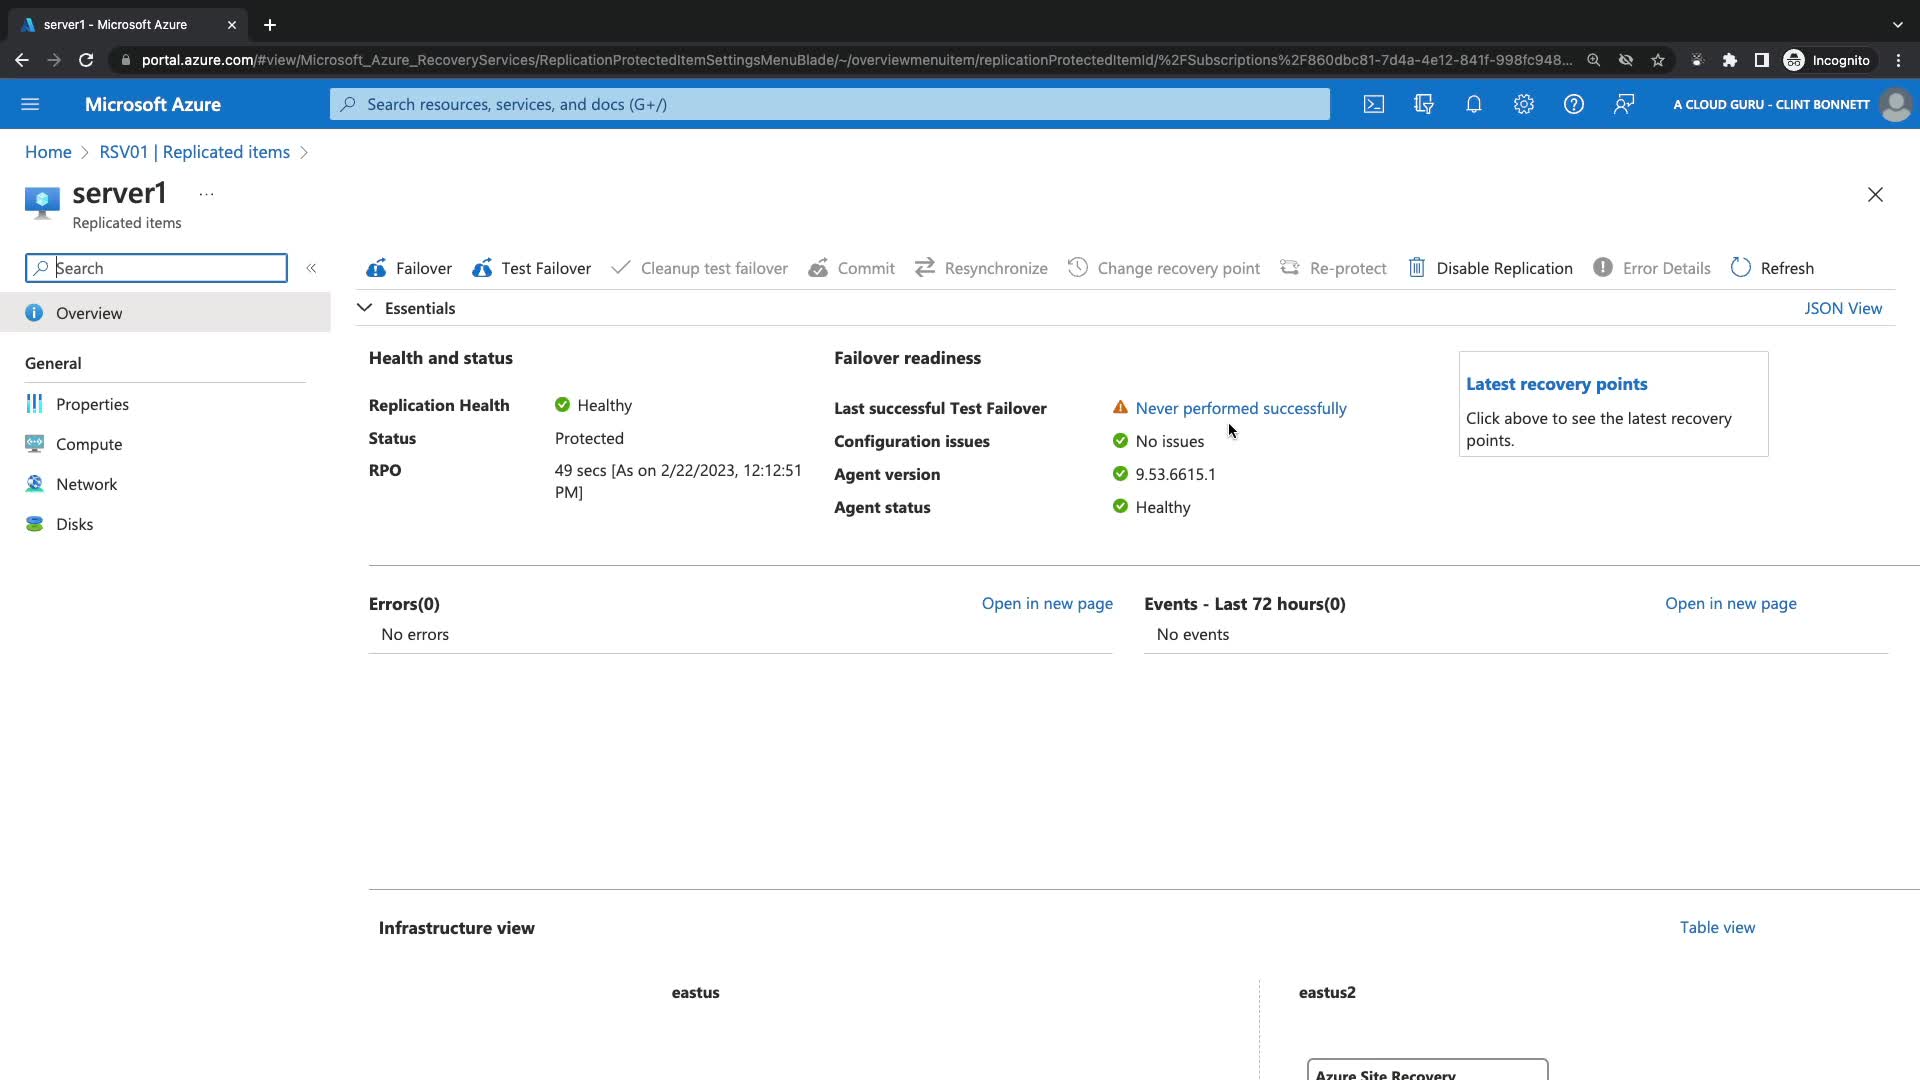Click Never performed successfully link
This screenshot has width=1920, height=1080.
tap(1240, 408)
